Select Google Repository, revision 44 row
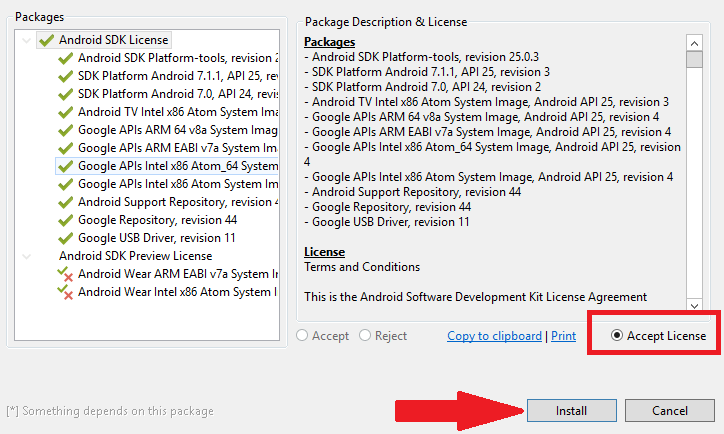The image size is (724, 434). pyautogui.click(x=157, y=220)
